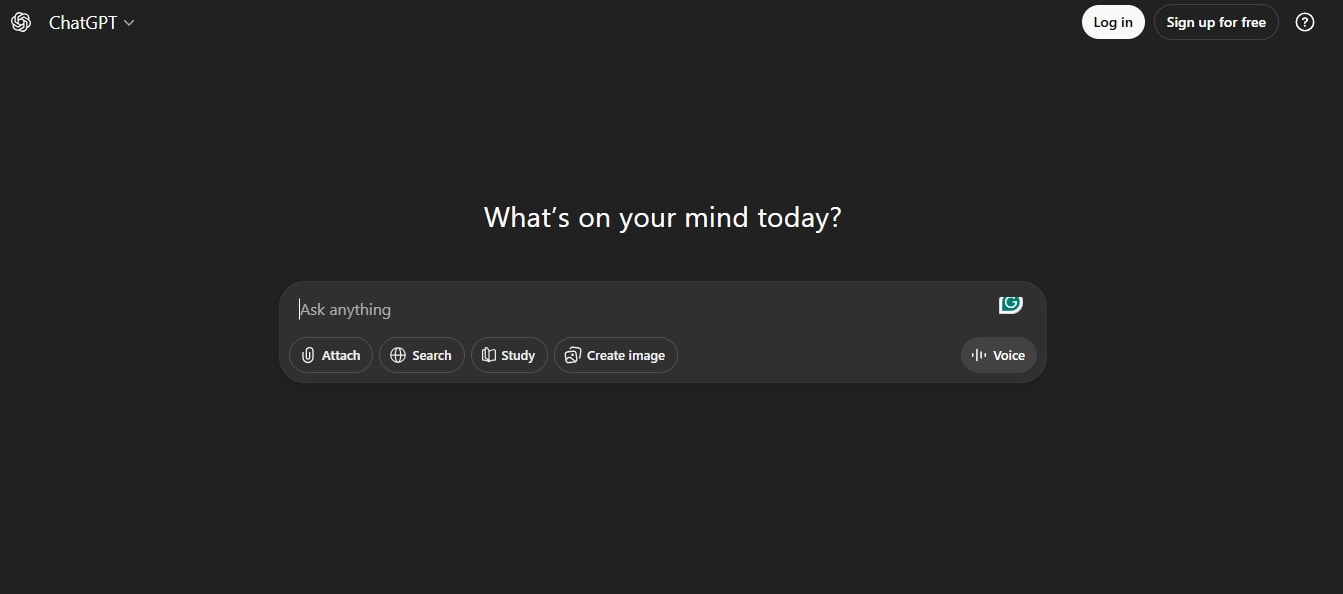1343x594 pixels.
Task: Click the OpenAI logo icon
Action: tap(20, 22)
